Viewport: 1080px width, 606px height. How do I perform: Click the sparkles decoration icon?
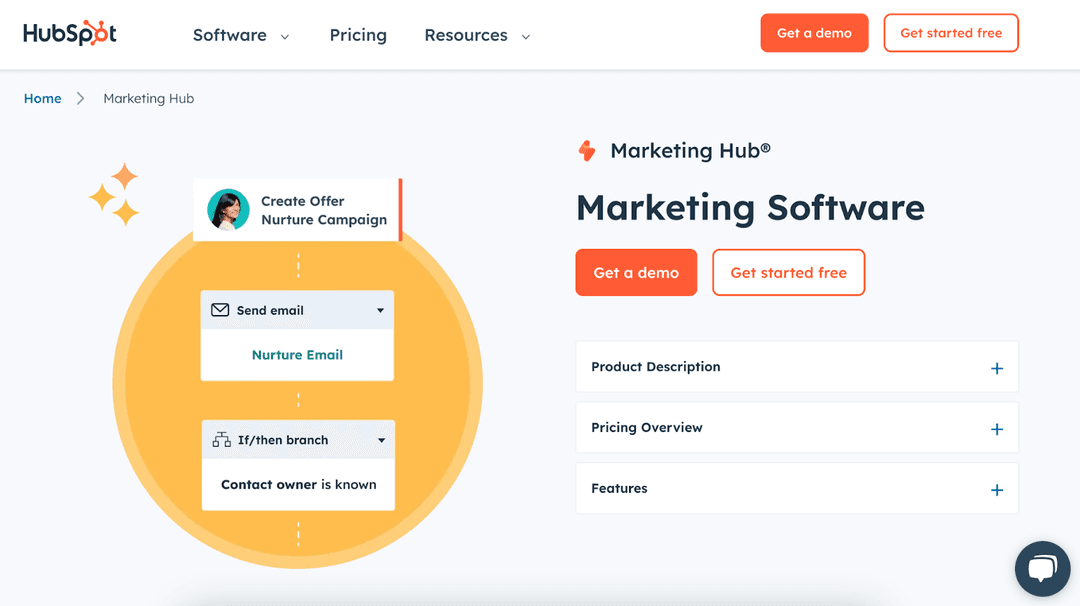(x=114, y=194)
